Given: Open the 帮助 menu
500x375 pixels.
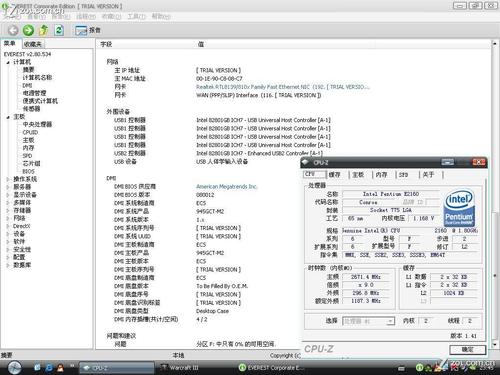Looking at the screenshot, I should [161, 16].
